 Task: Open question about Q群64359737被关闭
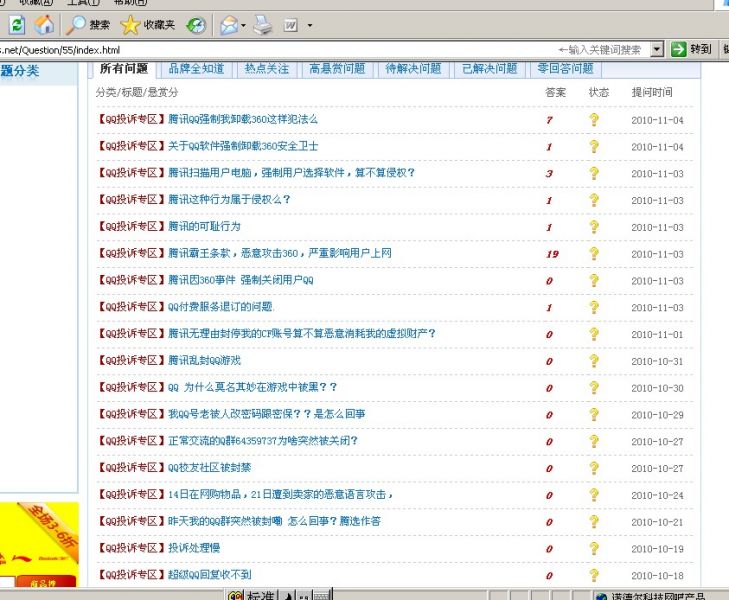coord(263,441)
